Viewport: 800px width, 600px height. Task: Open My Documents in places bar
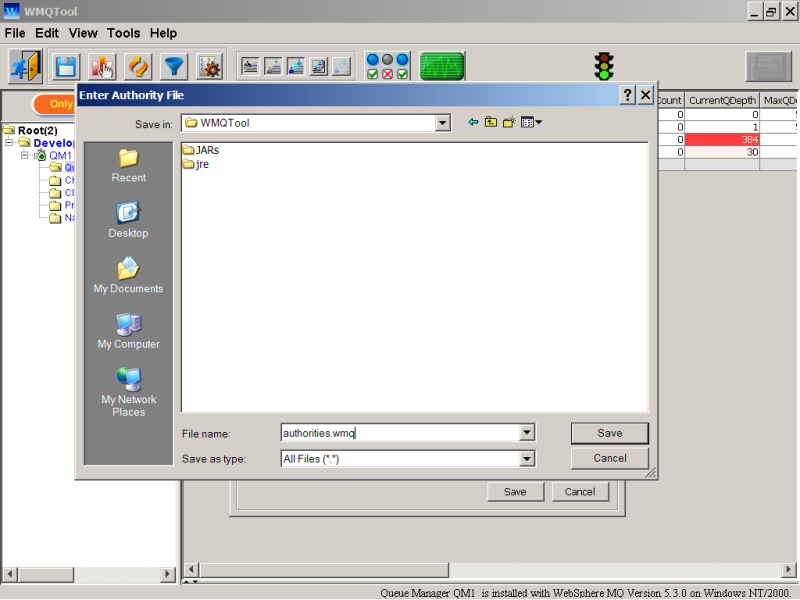[x=129, y=276]
